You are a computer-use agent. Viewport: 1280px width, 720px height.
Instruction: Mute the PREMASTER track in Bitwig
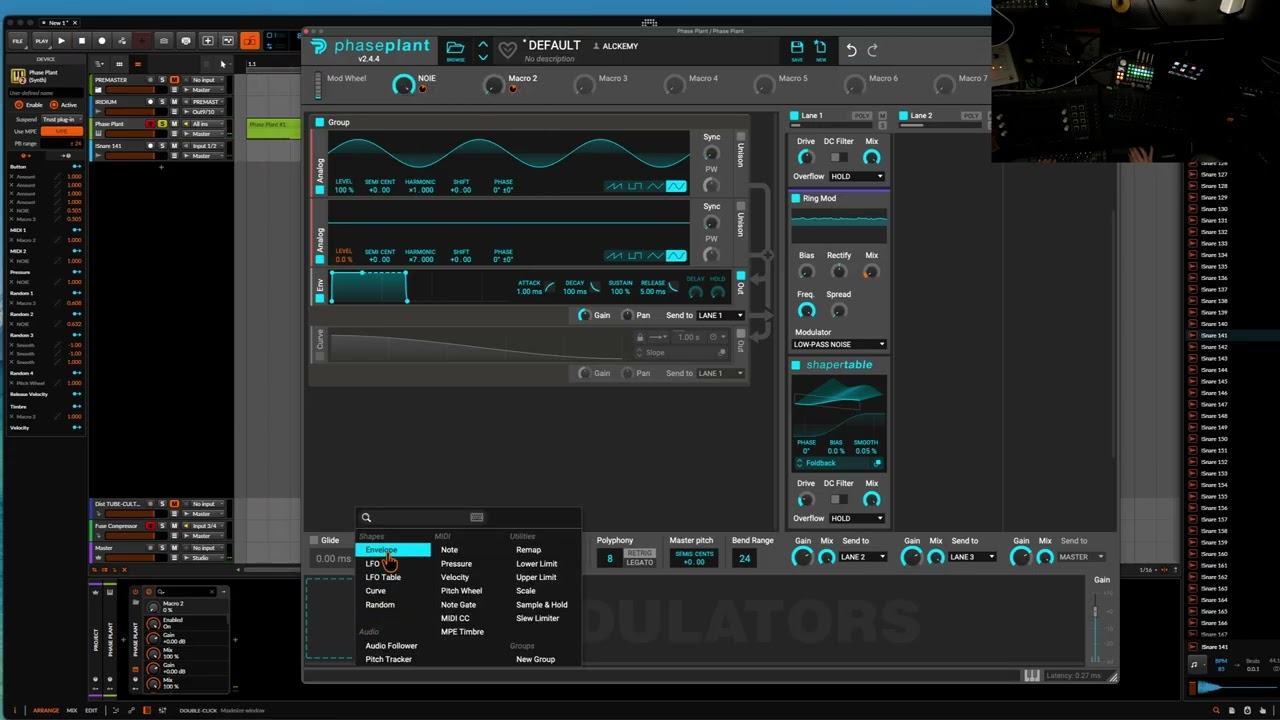[174, 80]
